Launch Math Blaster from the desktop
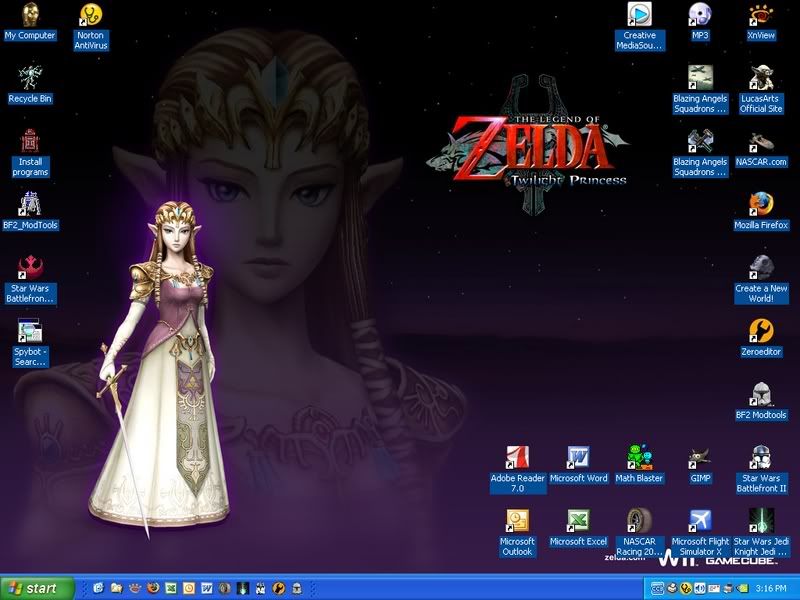Viewport: 800px width, 600px height. point(639,464)
